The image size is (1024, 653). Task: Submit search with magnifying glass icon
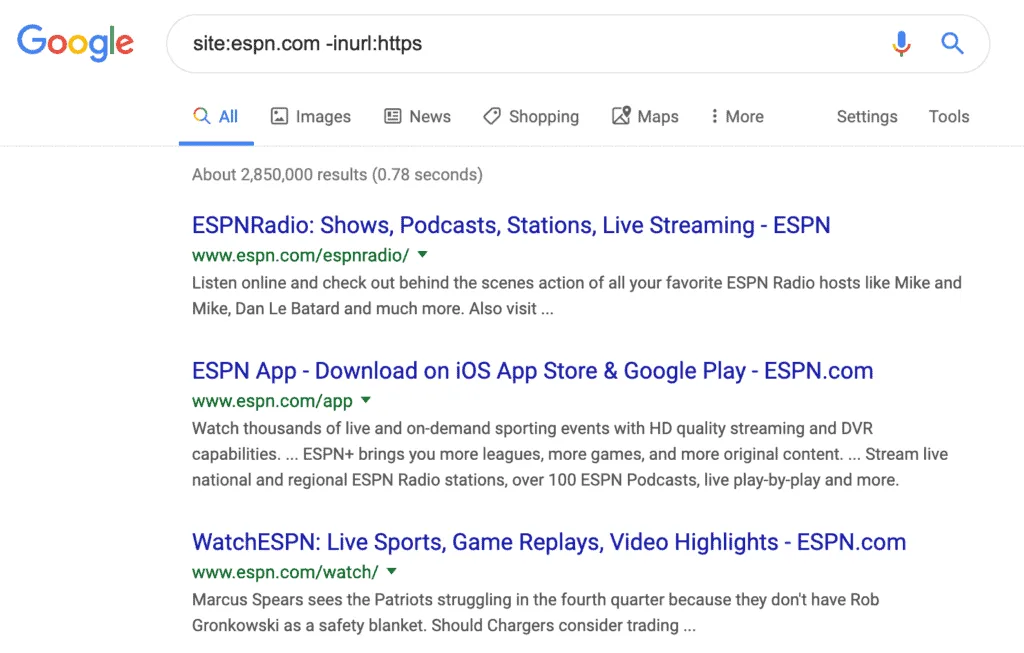(x=952, y=44)
